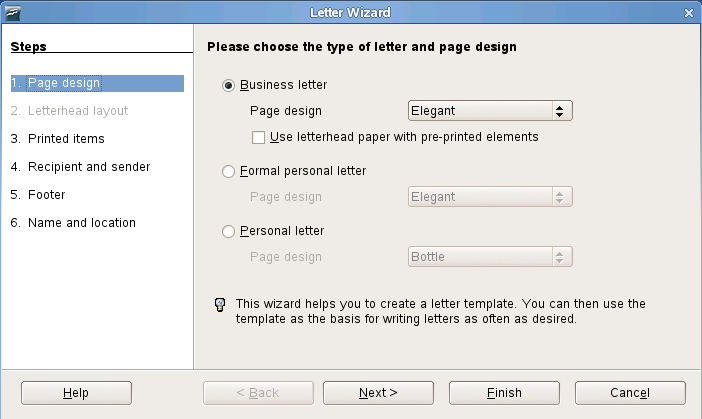Open the Formal personal letter Elegant dropdown
The width and height of the screenshot is (702, 419).
[490, 197]
